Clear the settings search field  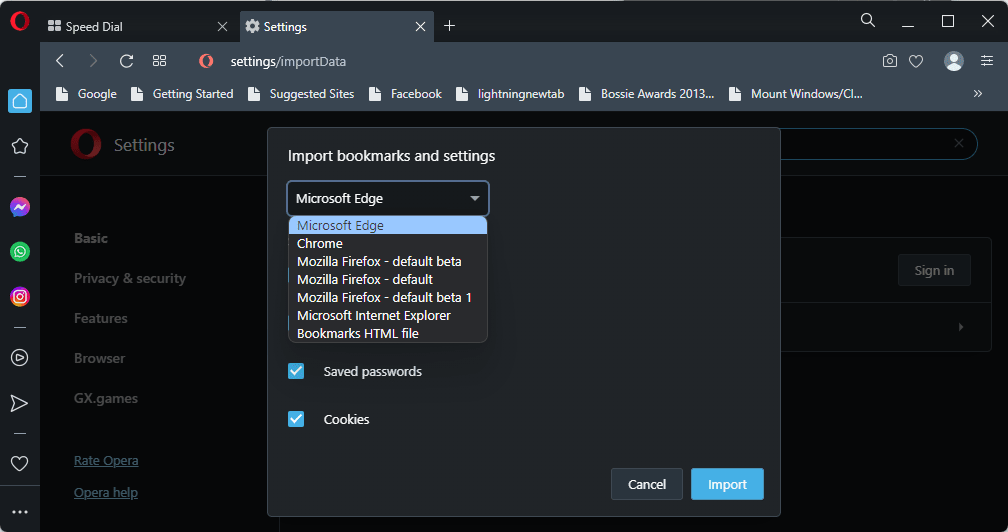(958, 143)
